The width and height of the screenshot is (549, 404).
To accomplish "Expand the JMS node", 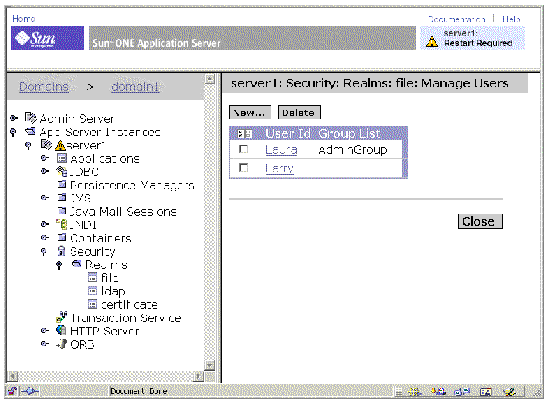I will click(x=44, y=197).
